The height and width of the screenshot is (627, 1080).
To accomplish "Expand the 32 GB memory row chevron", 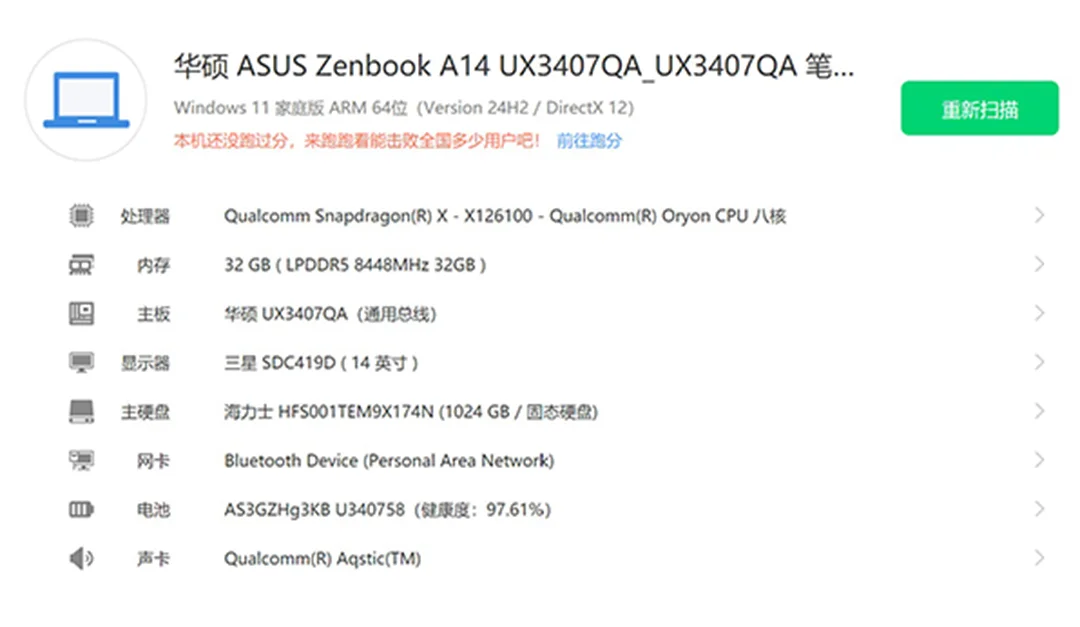I will pos(1040,265).
